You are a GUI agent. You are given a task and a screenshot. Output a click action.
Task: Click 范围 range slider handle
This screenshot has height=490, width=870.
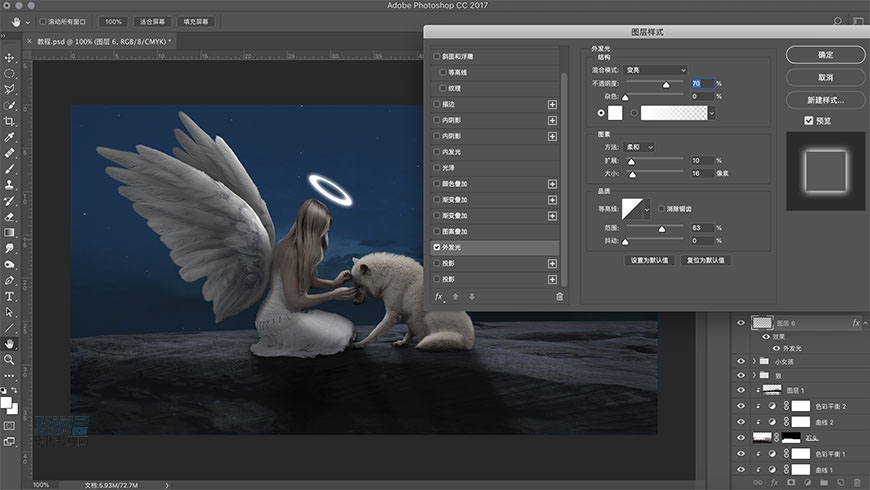[661, 229]
